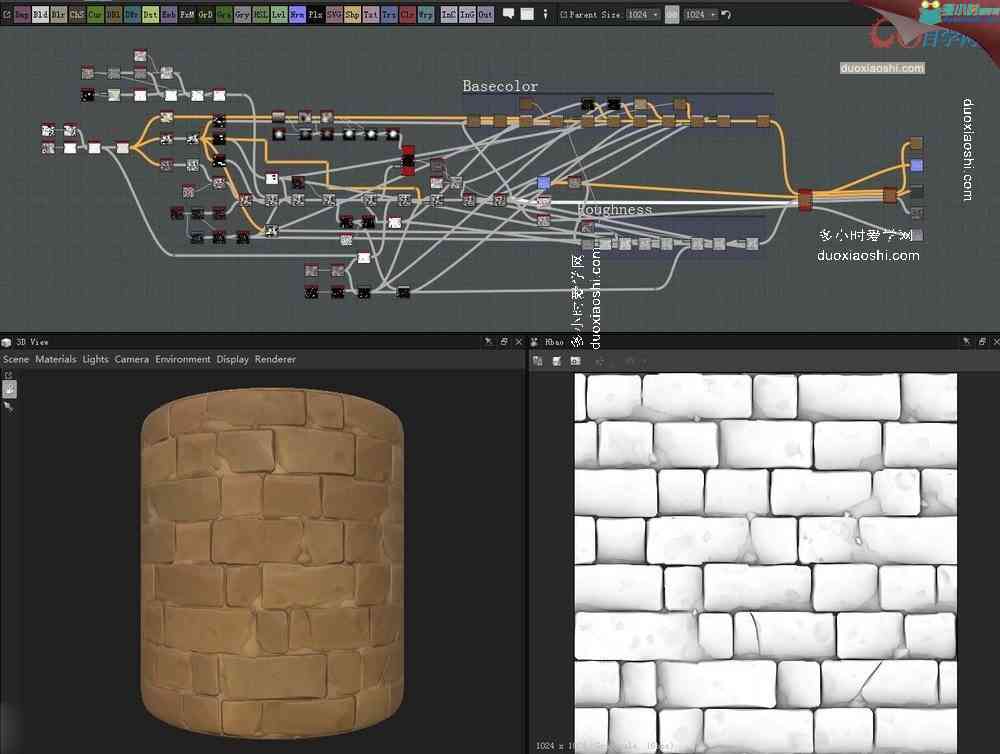Image resolution: width=1000 pixels, height=754 pixels.
Task: Click the first icon in the node toolbar
Action: pyautogui.click(x=7, y=14)
